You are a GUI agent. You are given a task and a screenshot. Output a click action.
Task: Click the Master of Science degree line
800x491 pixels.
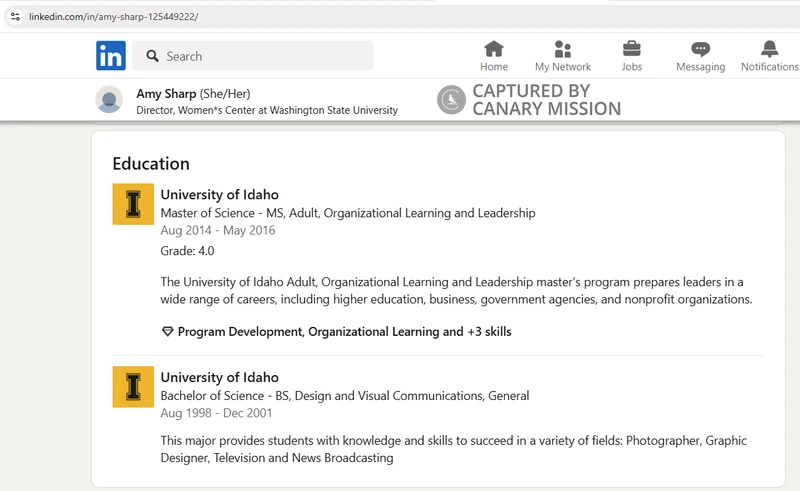pyautogui.click(x=347, y=213)
